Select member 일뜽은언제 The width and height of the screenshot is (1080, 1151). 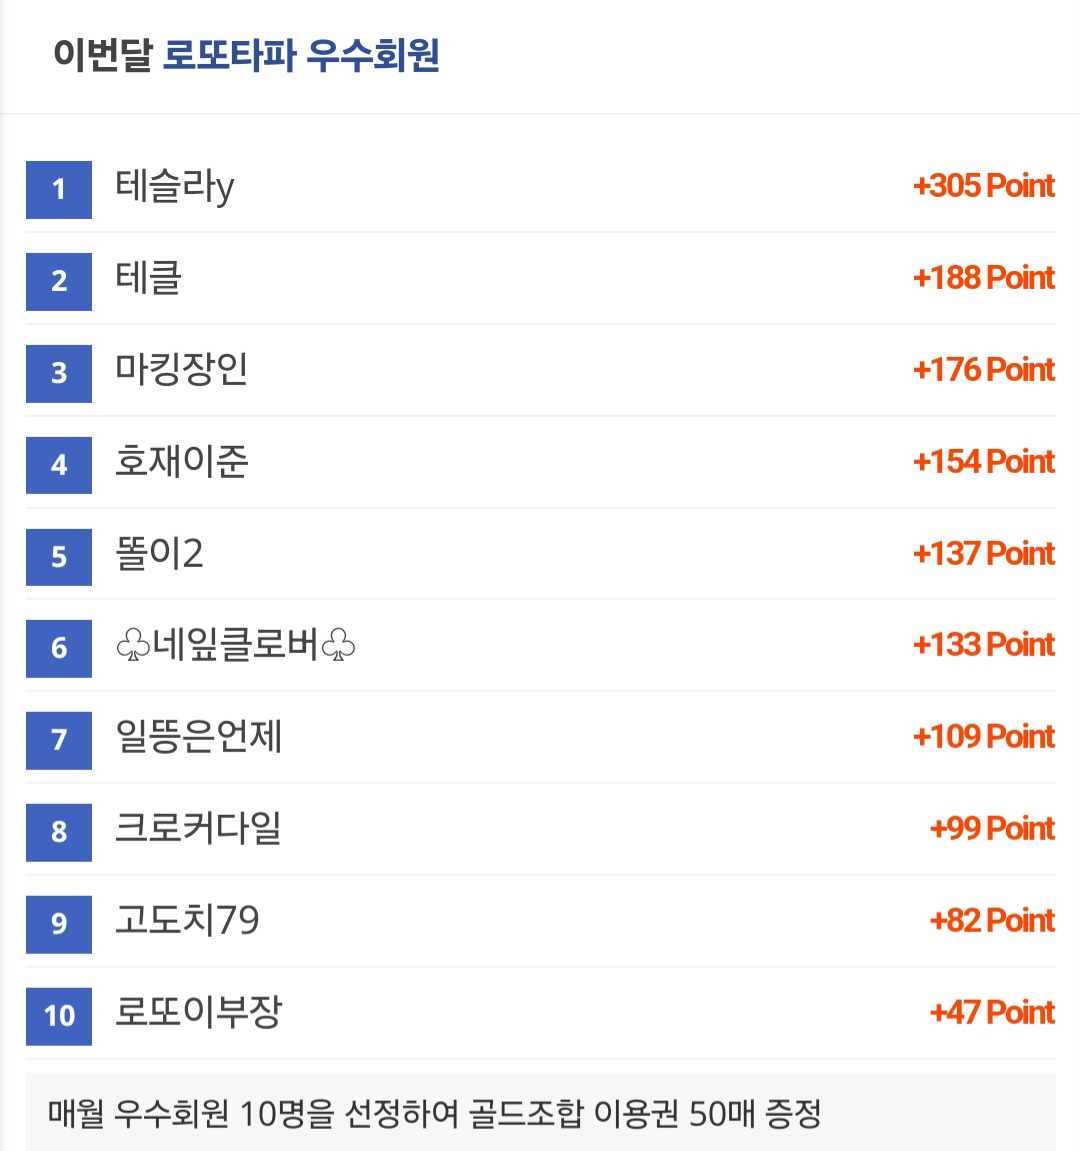[x=198, y=737]
